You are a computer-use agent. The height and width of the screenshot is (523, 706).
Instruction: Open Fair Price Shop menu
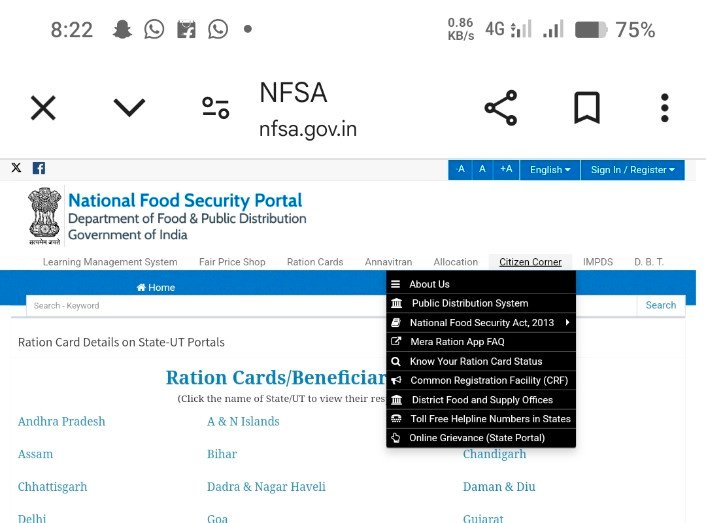pyautogui.click(x=232, y=262)
